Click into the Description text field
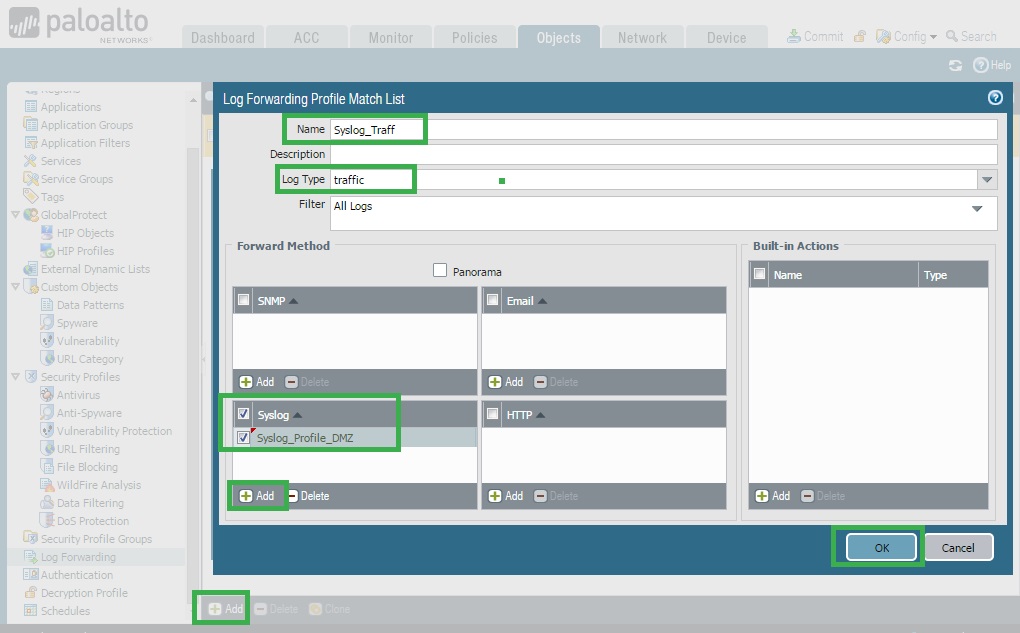 point(663,154)
